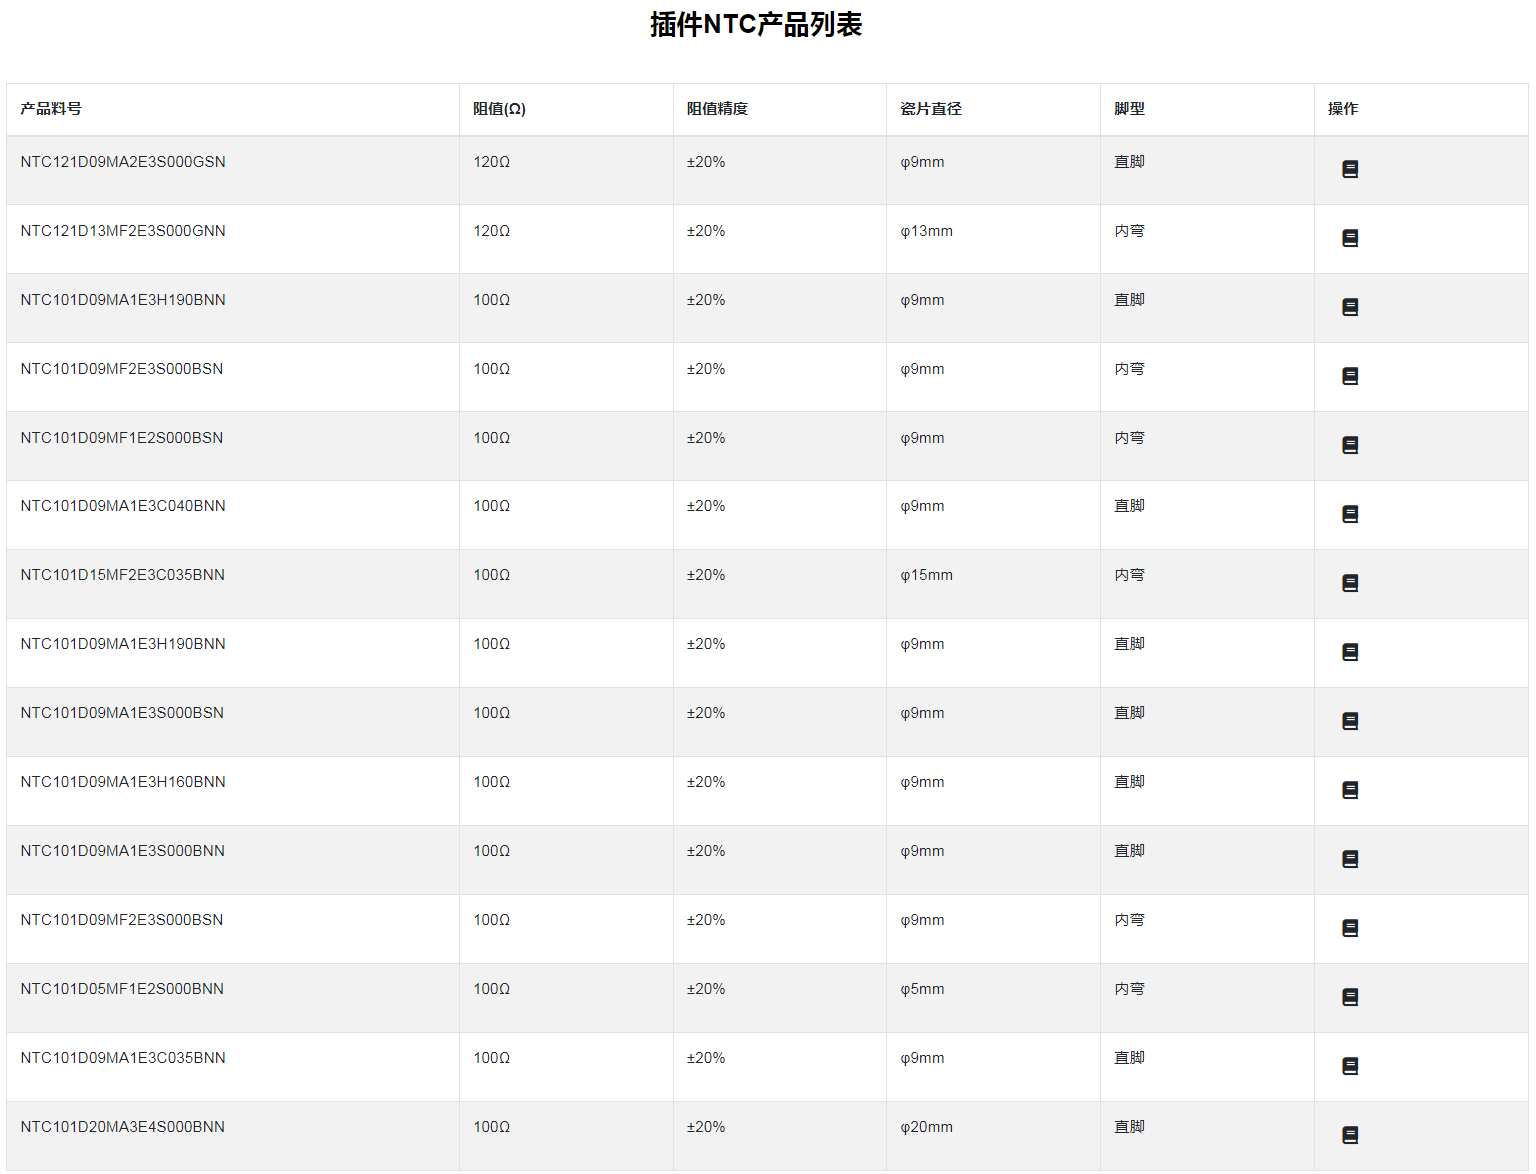Viewport: 1536px width, 1174px height.
Task: Open datasheet icon for NTC121D09MA2E3S000GSN
Action: [x=1349, y=169]
